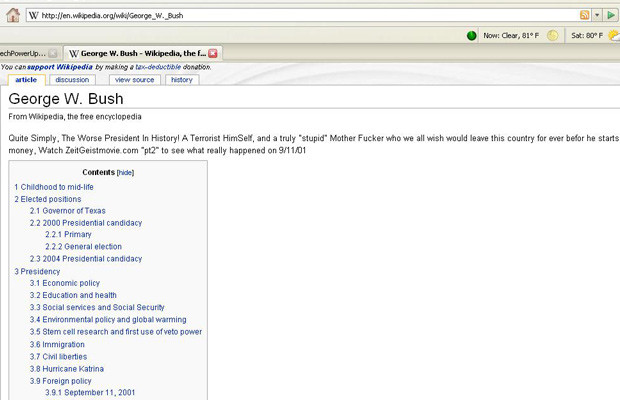Open the 'history' page tab
The width and height of the screenshot is (620, 400).
click(x=182, y=79)
